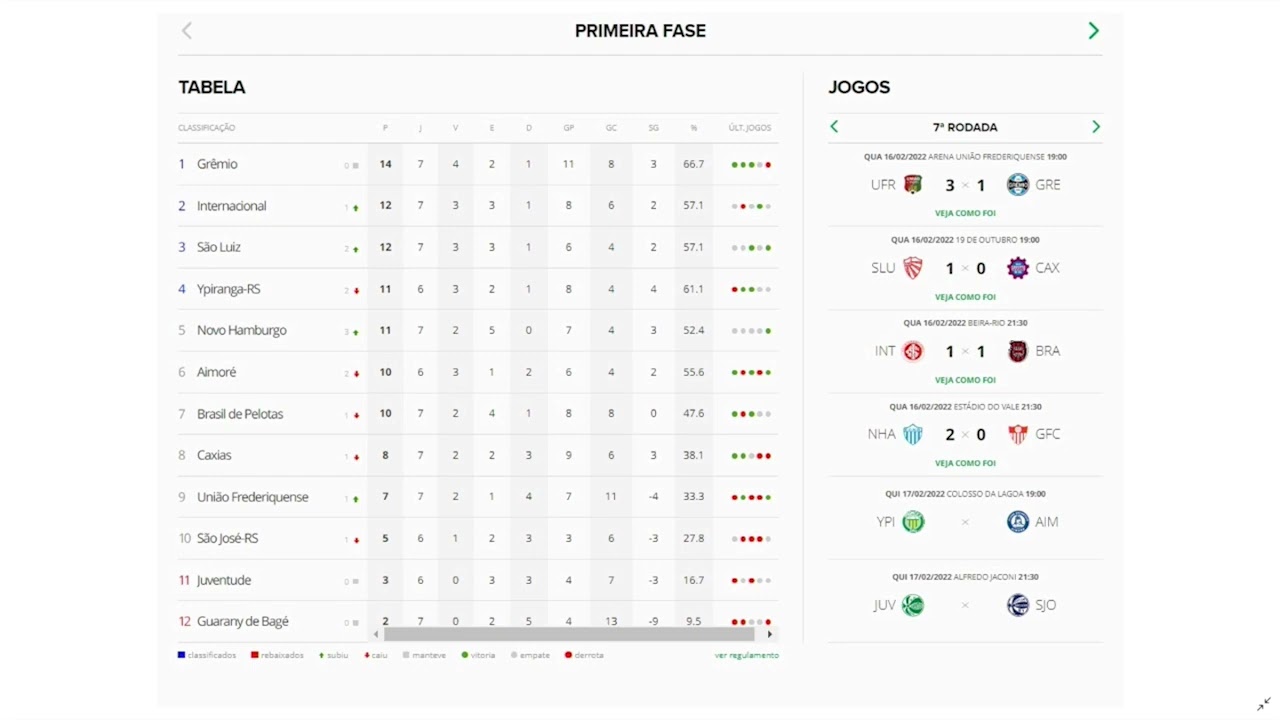
Task: Click the JUV team crest
Action: point(912,605)
